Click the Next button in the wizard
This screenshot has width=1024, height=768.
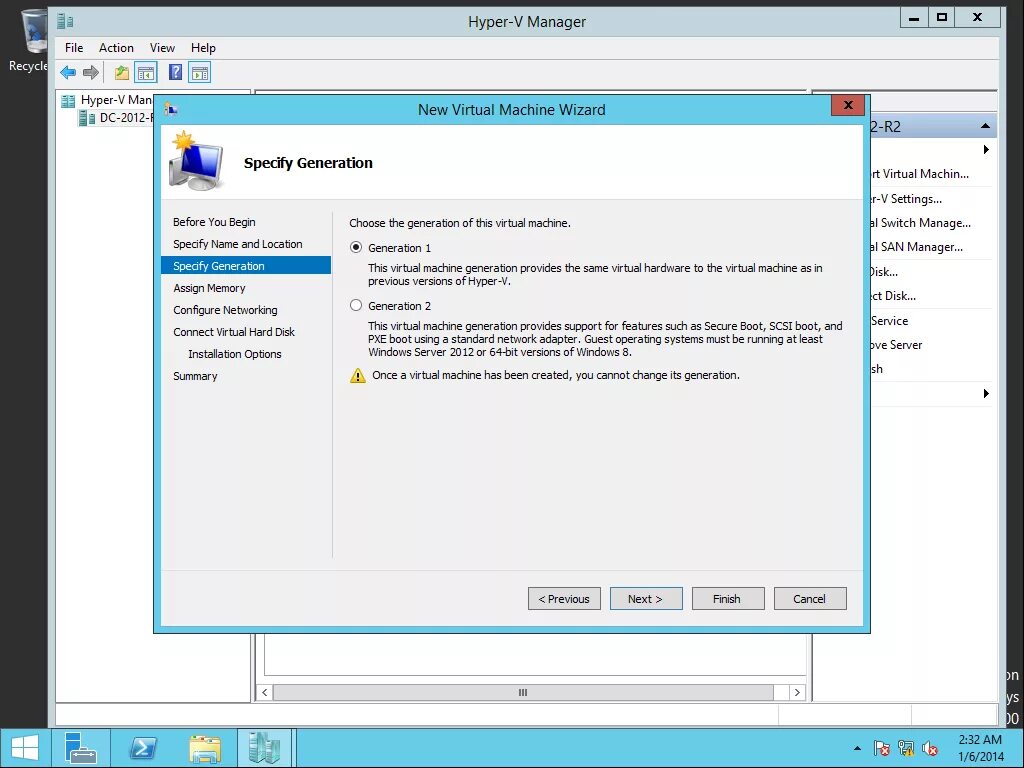[x=646, y=598]
